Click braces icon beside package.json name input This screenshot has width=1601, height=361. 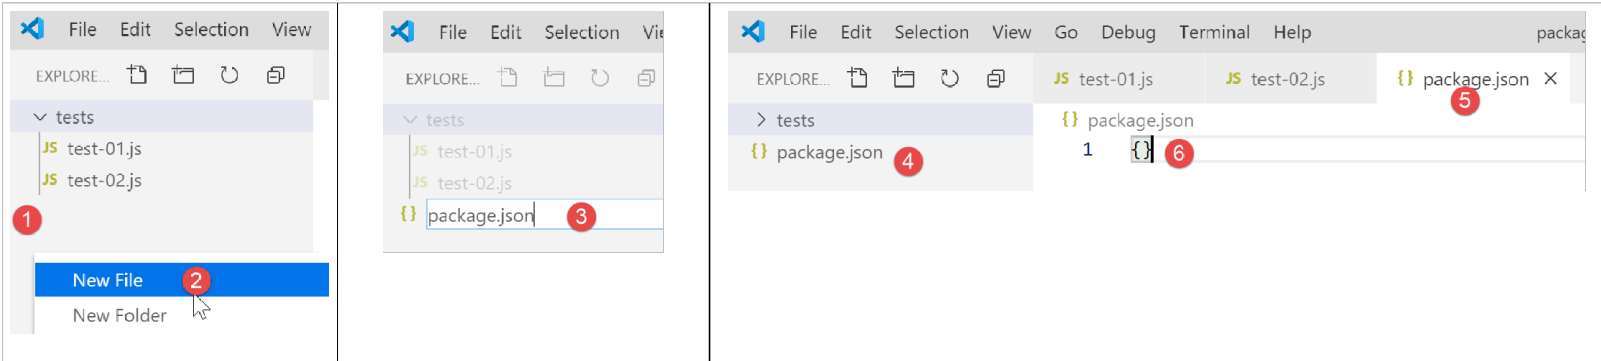(x=408, y=214)
